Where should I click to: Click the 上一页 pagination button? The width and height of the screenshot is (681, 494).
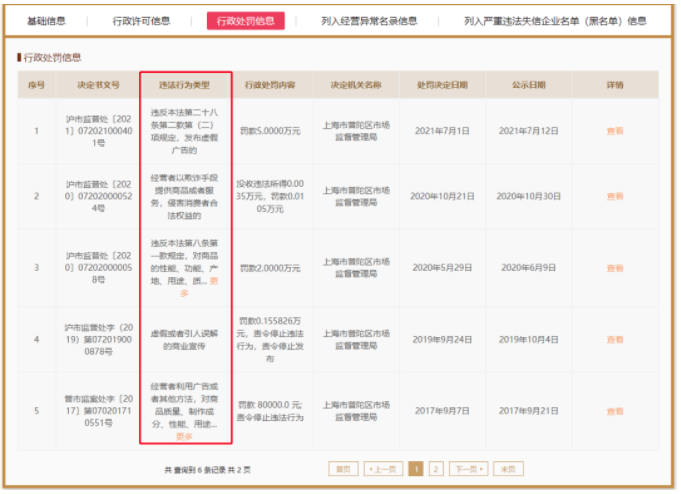coord(383,469)
